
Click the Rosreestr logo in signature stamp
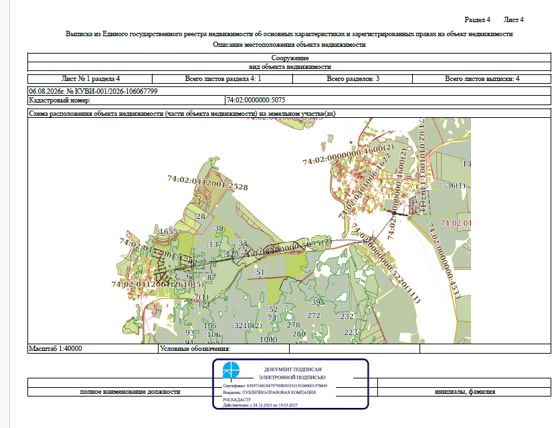231,371
